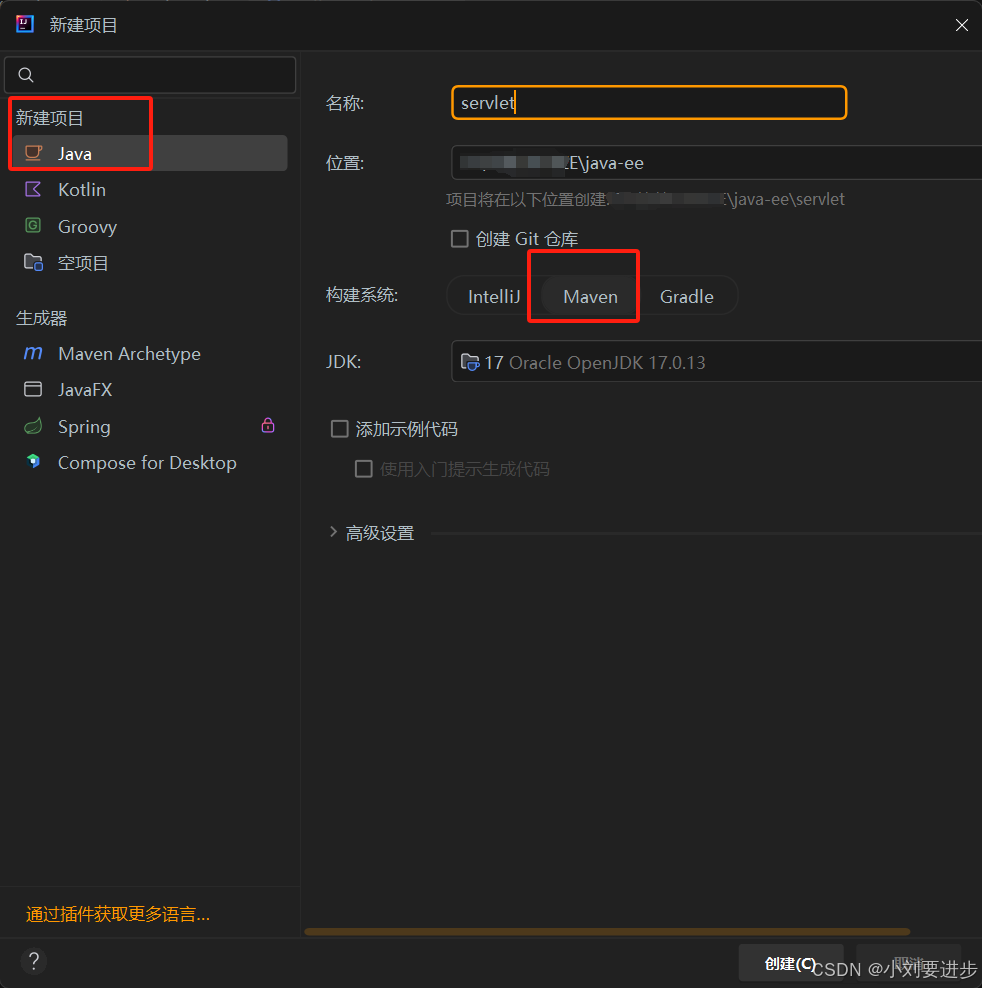
Task: Click the 项目将在以下位置创建 path hint text
Action: click(x=645, y=199)
